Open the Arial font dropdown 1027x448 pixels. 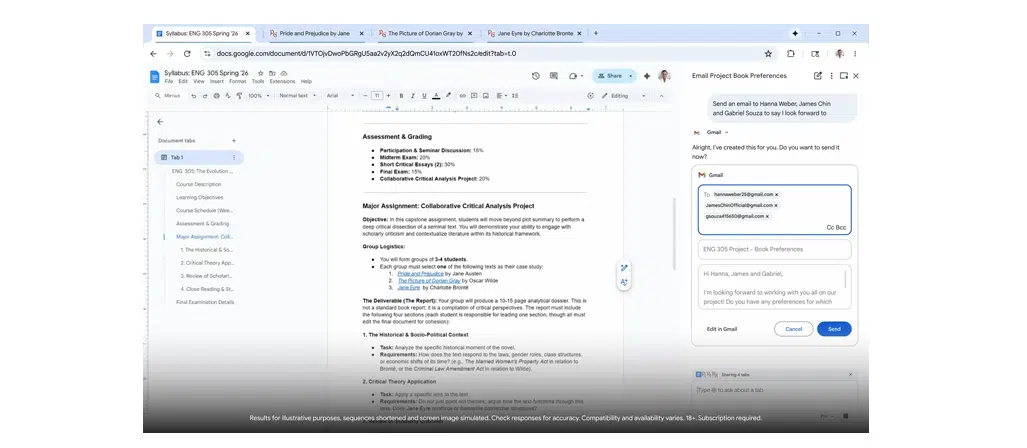[339, 96]
